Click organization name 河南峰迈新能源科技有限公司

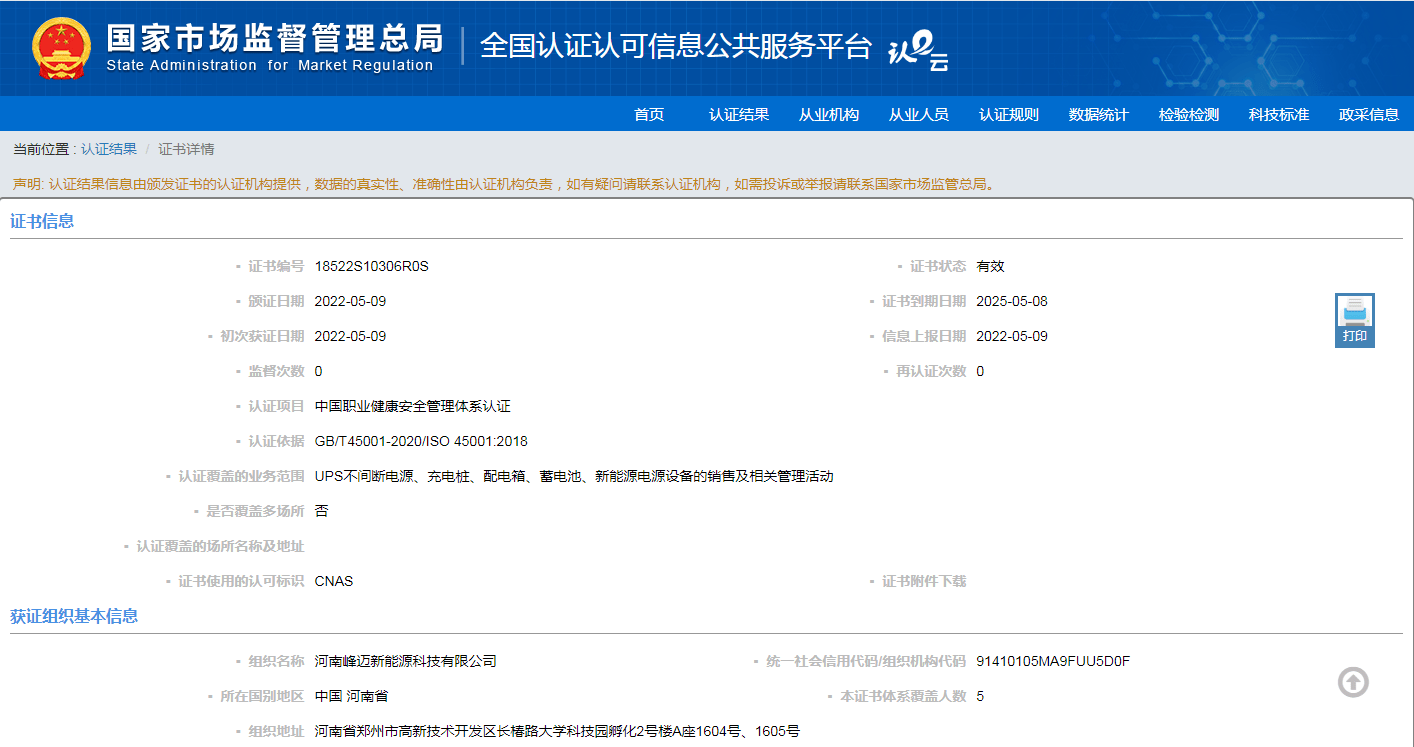pyautogui.click(x=405, y=661)
